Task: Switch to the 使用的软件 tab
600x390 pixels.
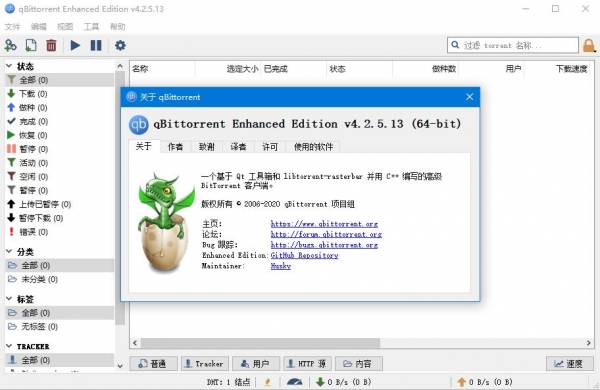Action: [313, 147]
